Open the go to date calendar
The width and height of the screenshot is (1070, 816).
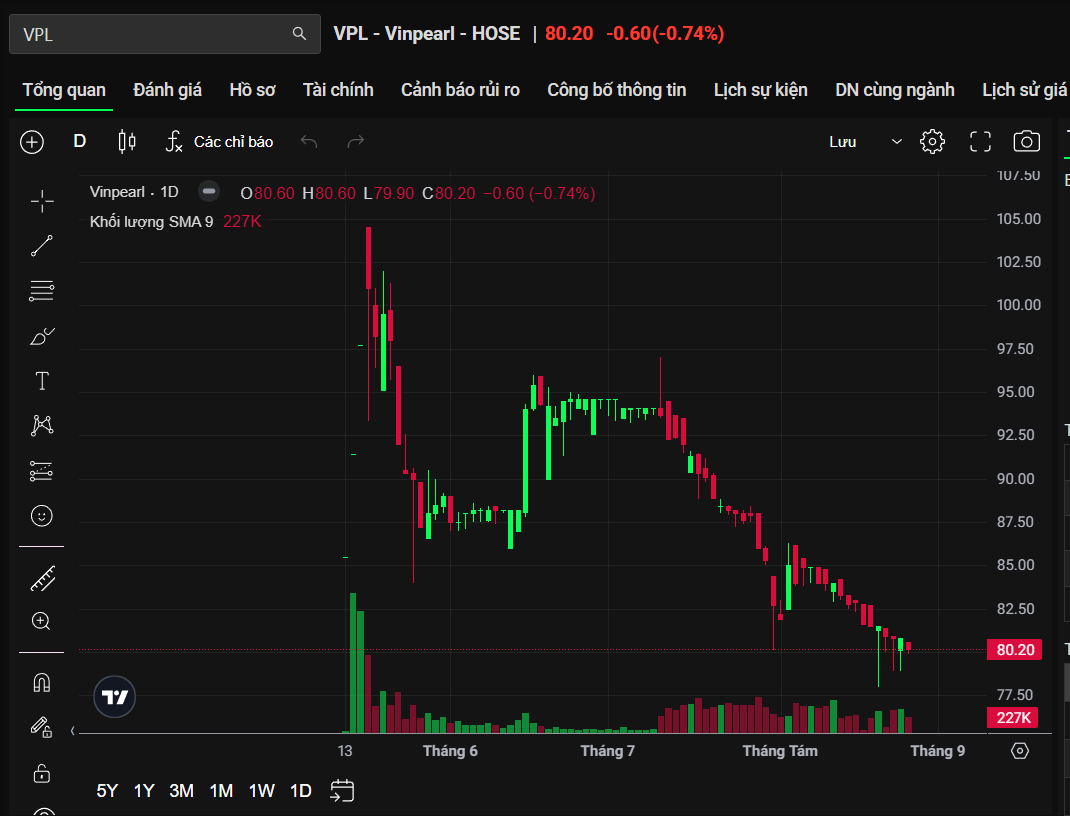342,791
